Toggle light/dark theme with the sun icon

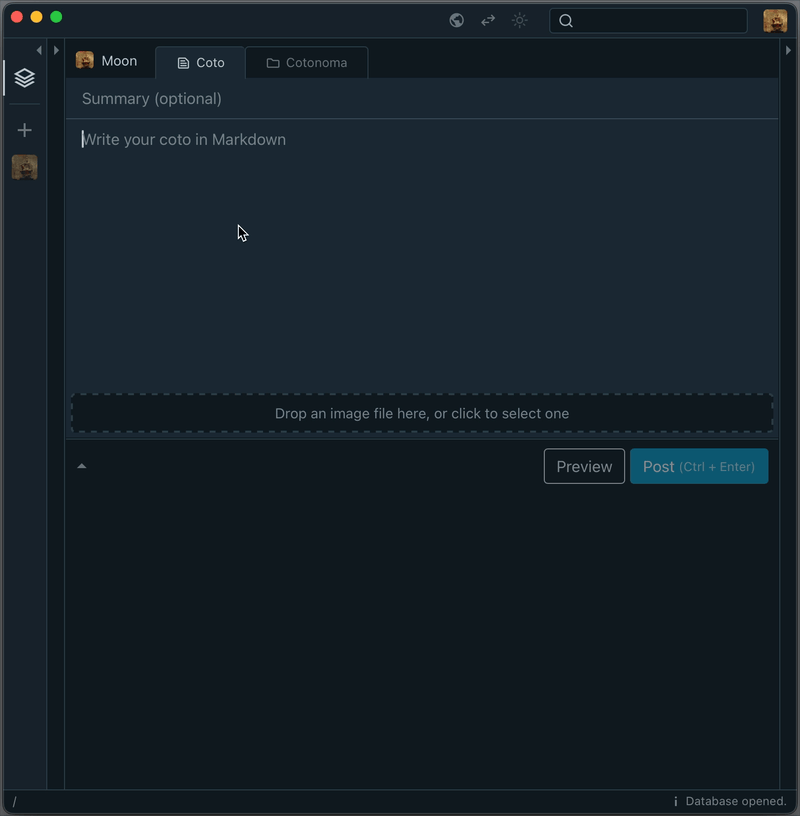[520, 20]
